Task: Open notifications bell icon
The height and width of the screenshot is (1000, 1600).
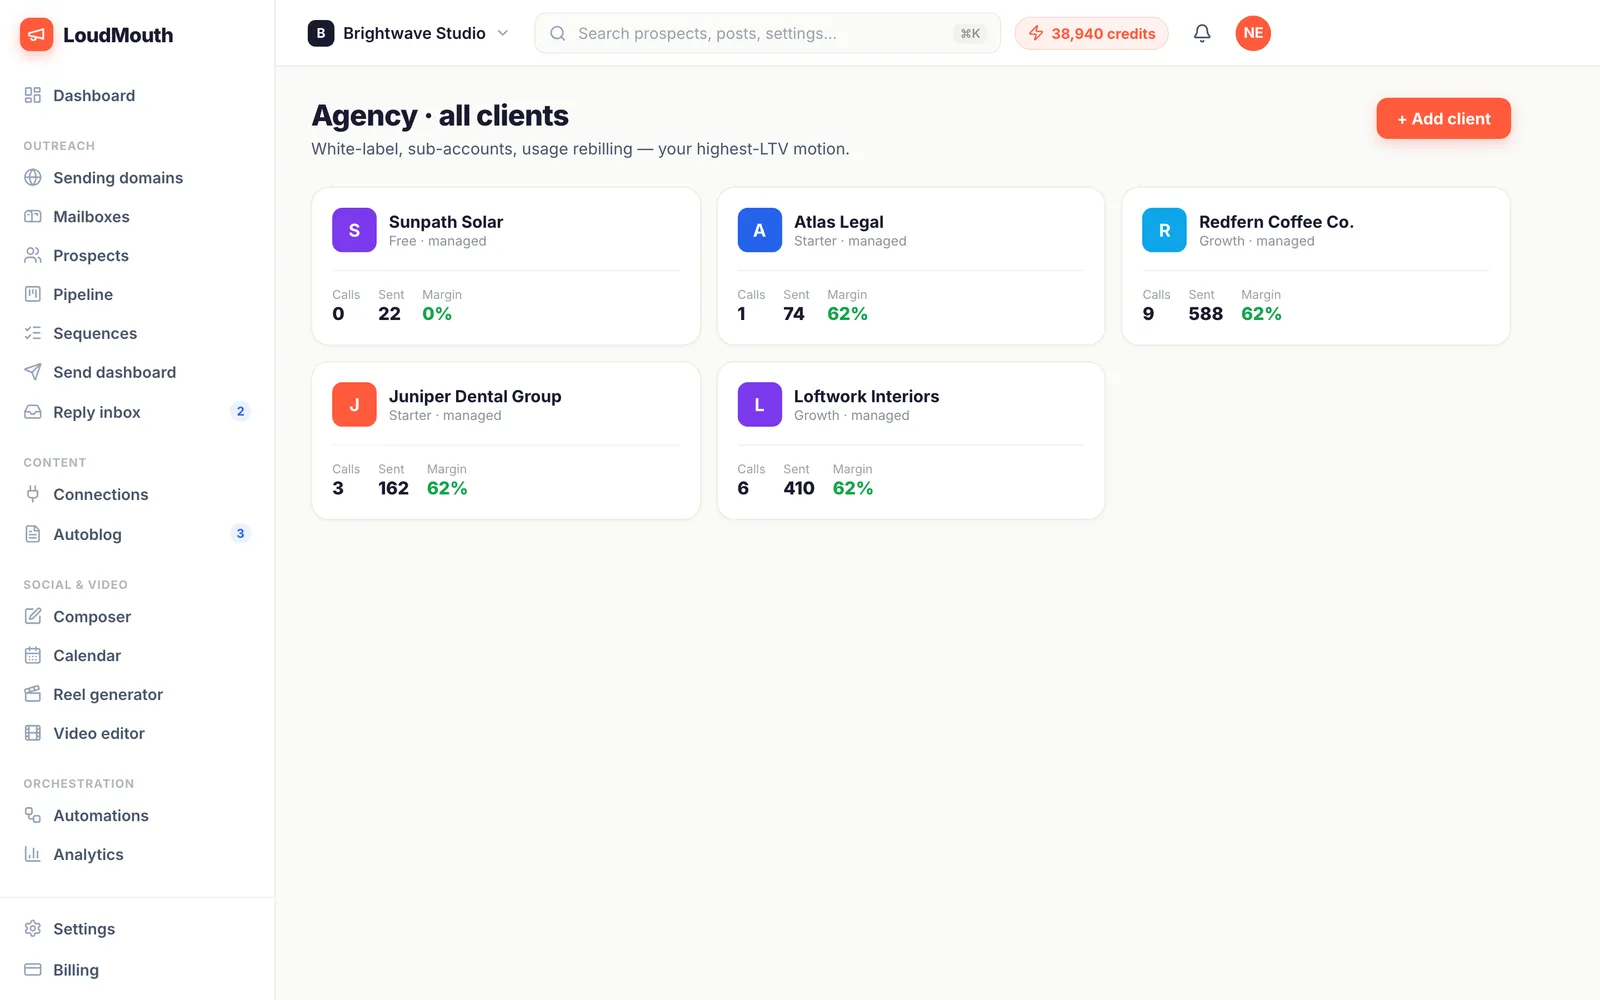Action: coord(1202,33)
